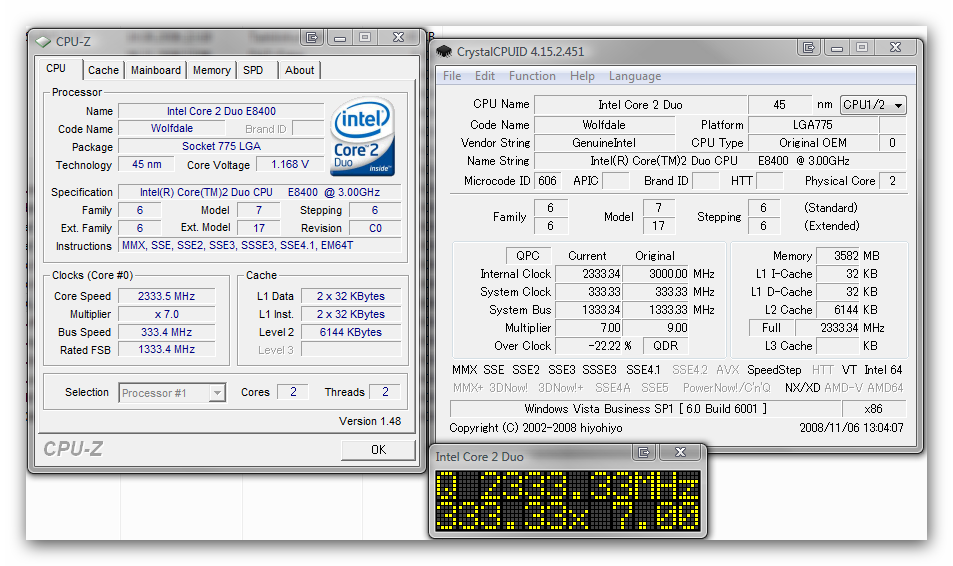Click the Core Speed value '2333.5 MHz'

[x=167, y=296]
